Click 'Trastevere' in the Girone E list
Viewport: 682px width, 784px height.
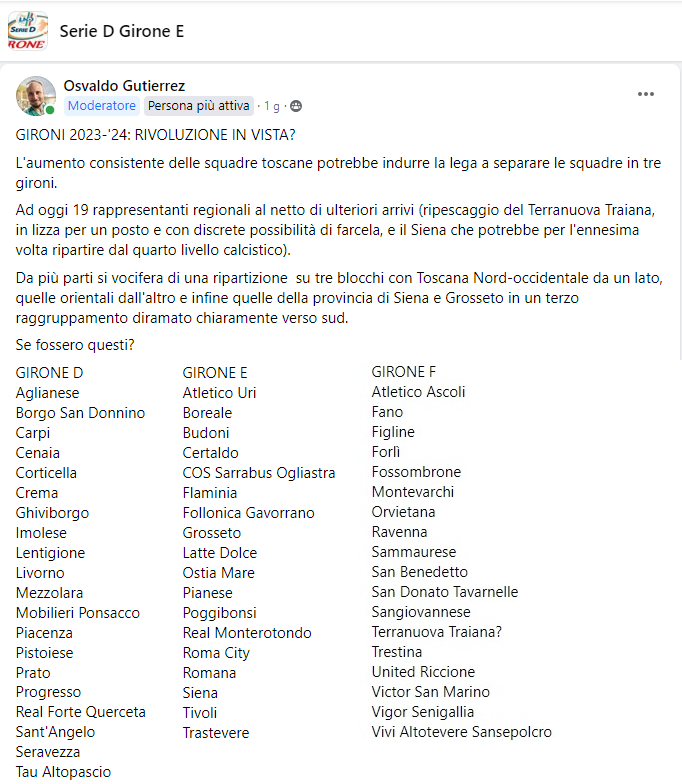coord(216,732)
